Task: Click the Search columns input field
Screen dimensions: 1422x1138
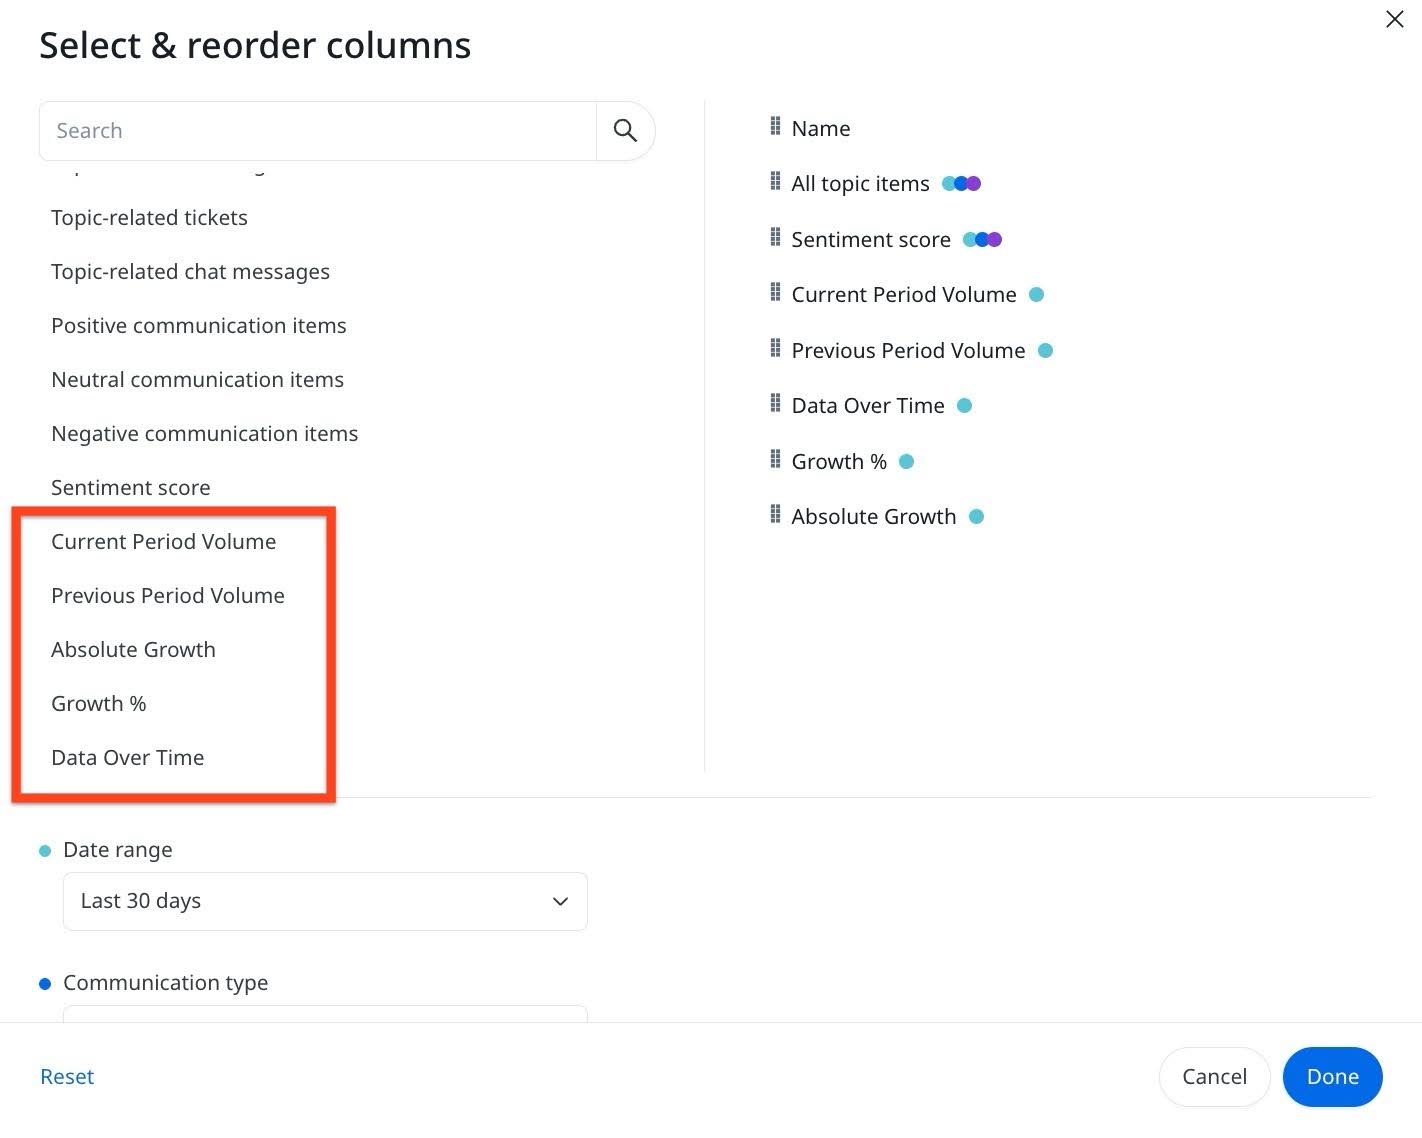Action: (318, 131)
